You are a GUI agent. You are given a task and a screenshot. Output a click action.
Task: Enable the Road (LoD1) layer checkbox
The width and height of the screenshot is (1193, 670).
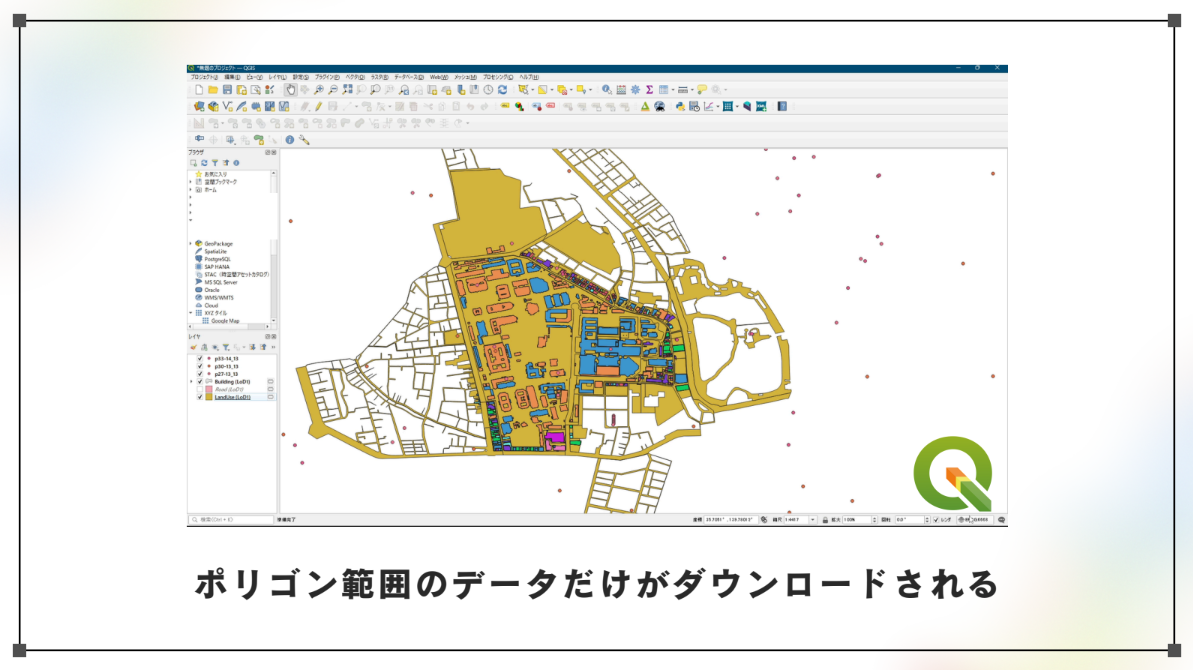(x=200, y=389)
